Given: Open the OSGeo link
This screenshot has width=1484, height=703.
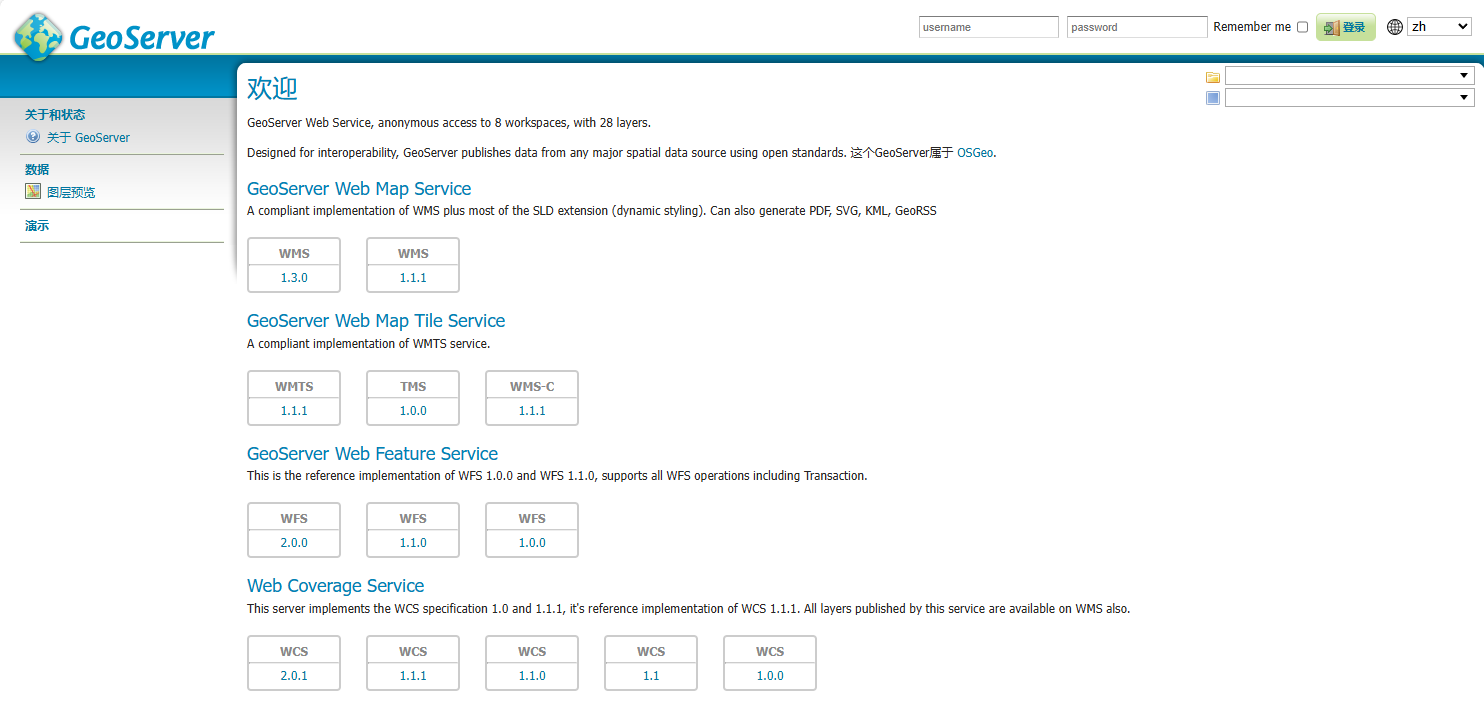Looking at the screenshot, I should [975, 153].
